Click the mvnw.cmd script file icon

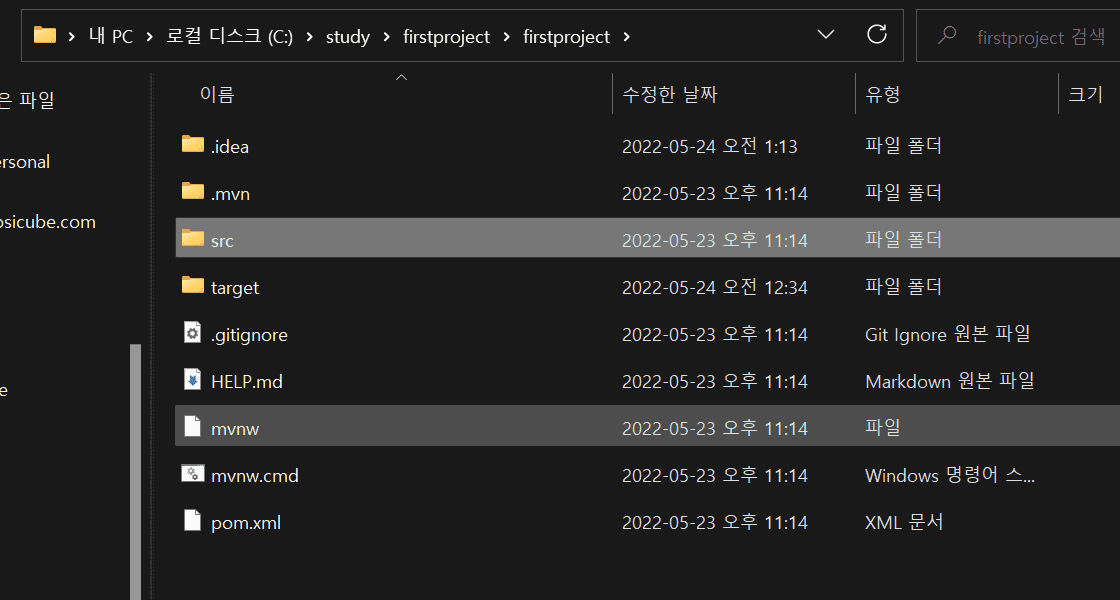[193, 474]
